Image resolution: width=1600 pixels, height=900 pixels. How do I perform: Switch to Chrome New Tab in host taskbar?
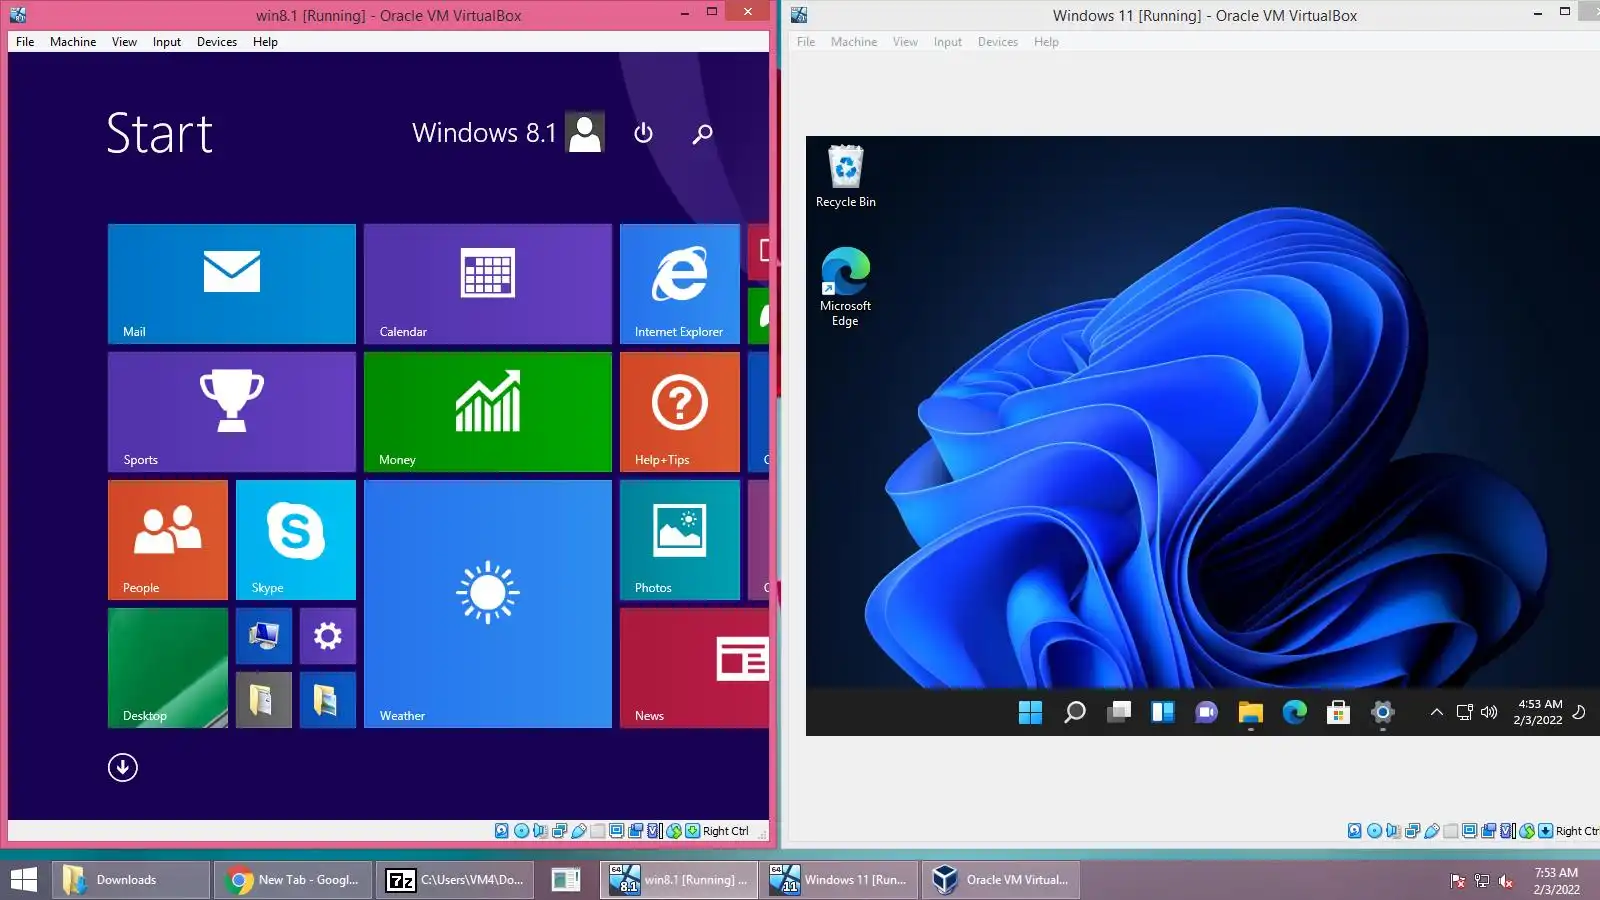[x=293, y=880]
